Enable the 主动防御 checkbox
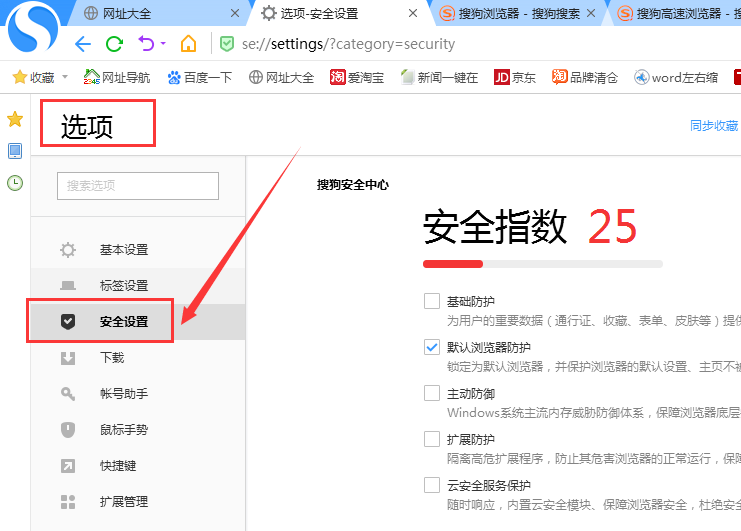Image resolution: width=741 pixels, height=531 pixels. [432, 393]
